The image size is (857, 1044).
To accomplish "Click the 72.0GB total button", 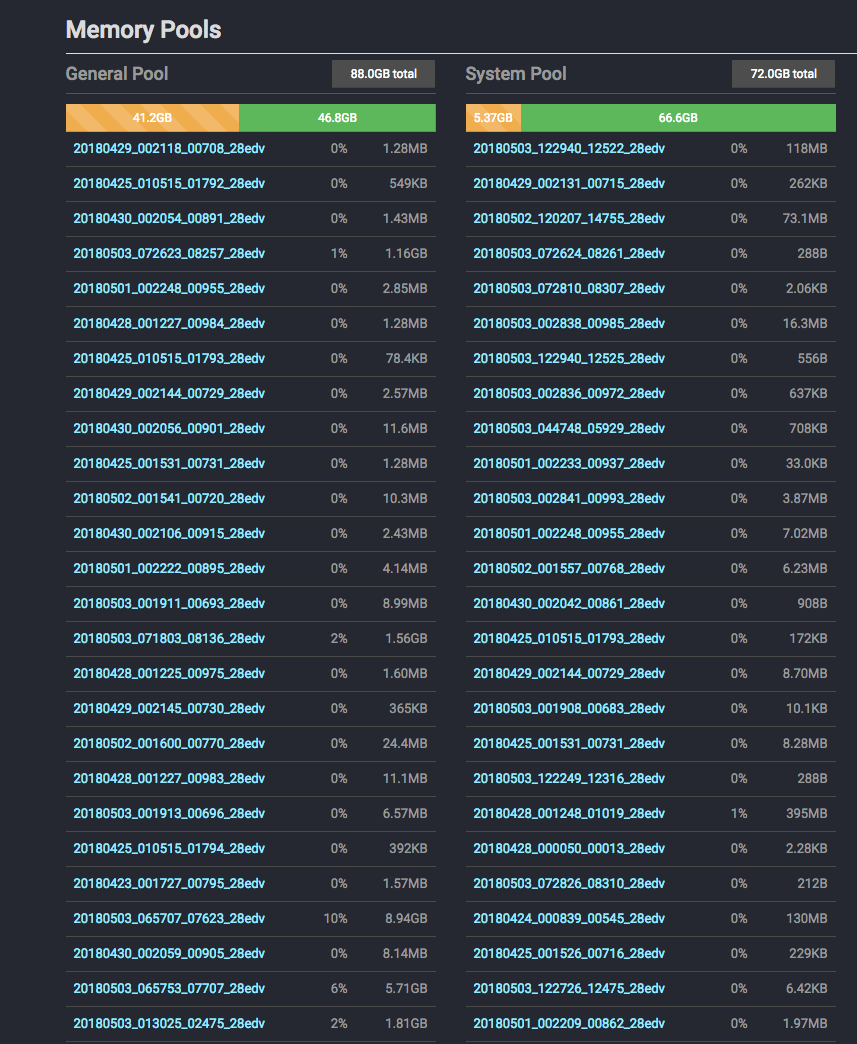I will click(783, 73).
